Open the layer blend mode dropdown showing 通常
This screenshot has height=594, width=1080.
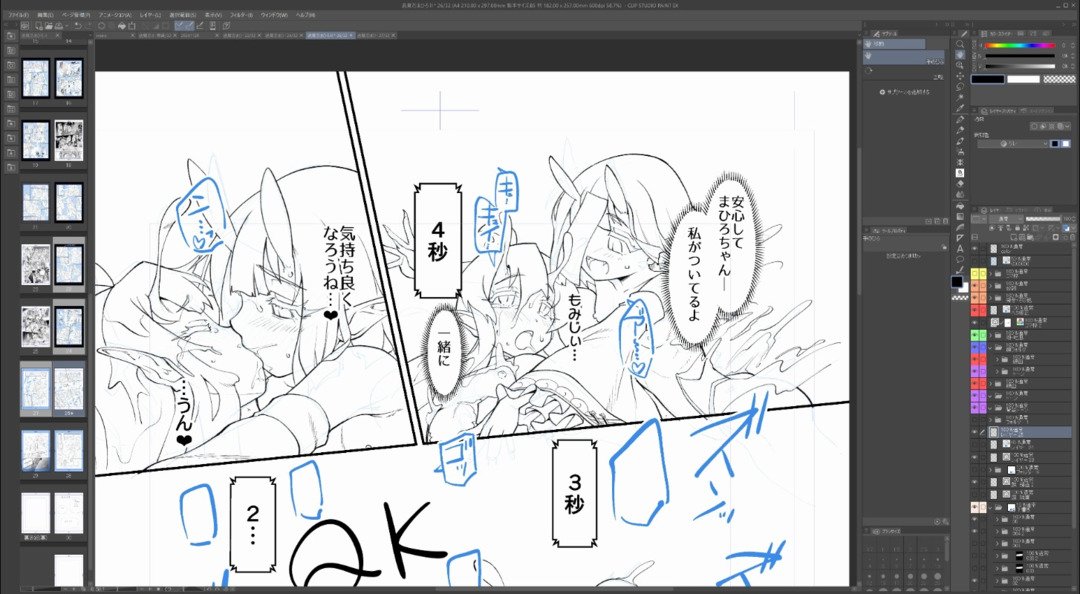(1001, 217)
